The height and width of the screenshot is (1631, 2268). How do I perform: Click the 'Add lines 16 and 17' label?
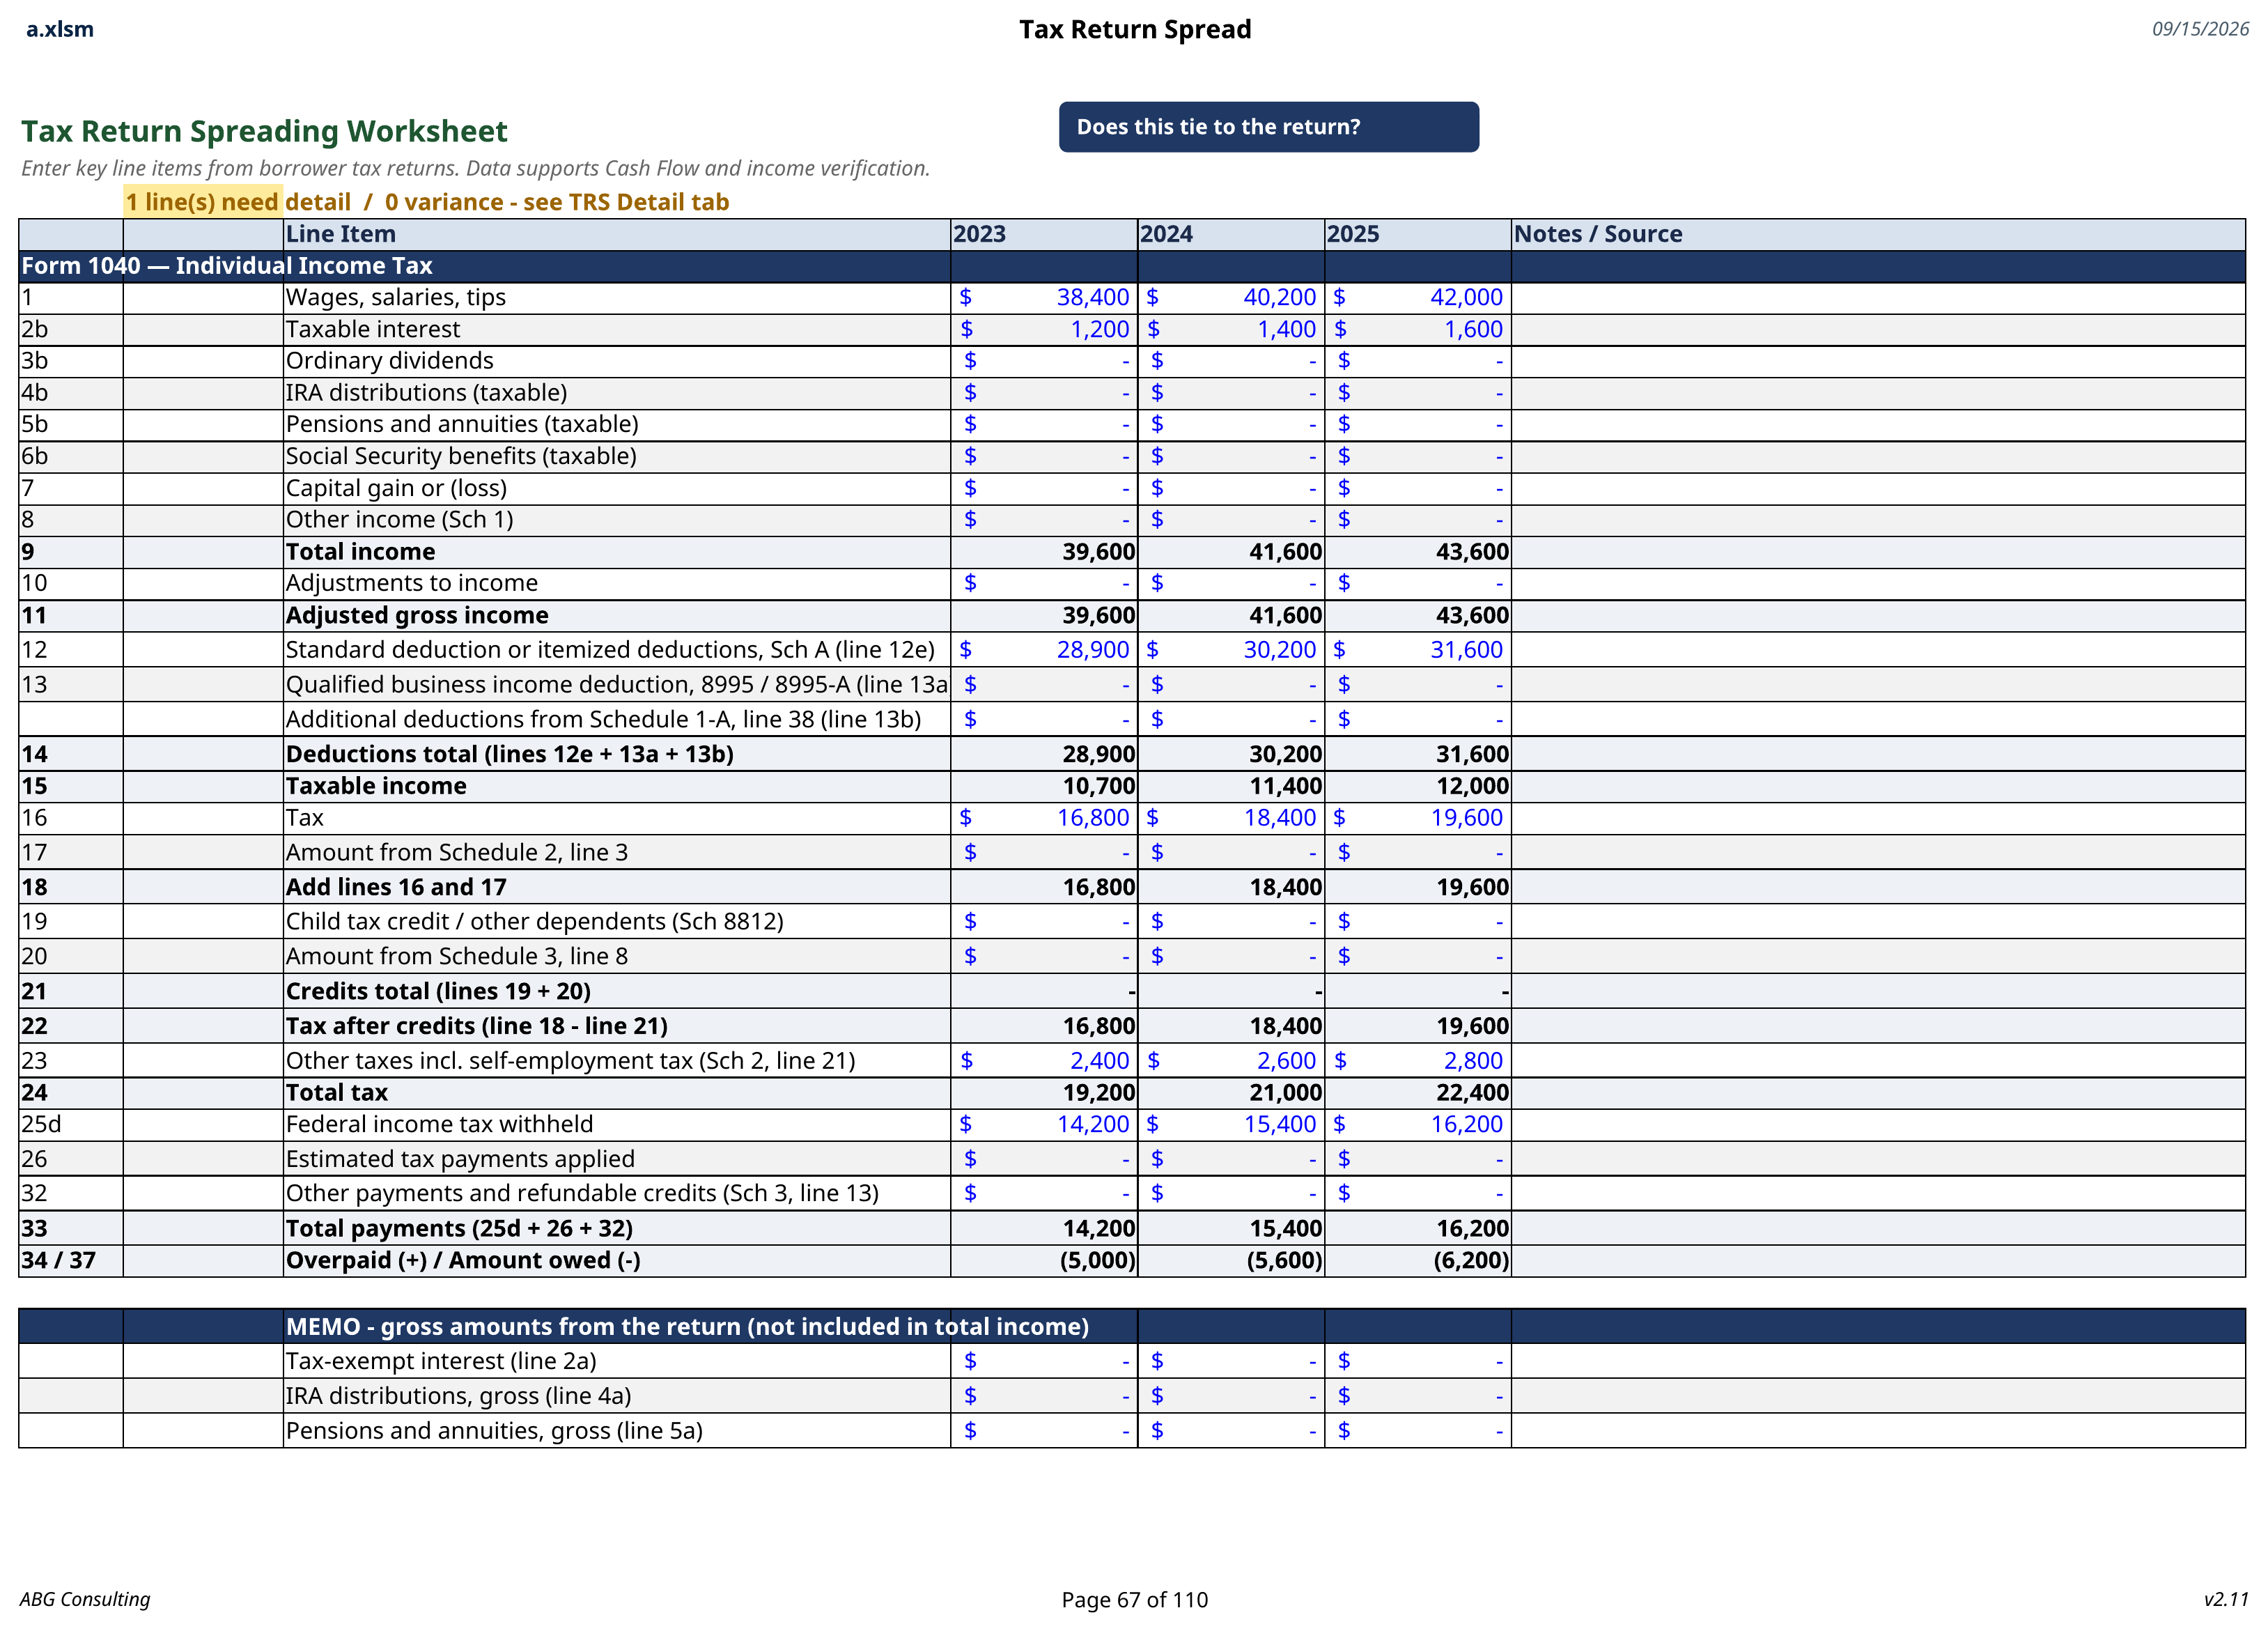pyautogui.click(x=396, y=887)
